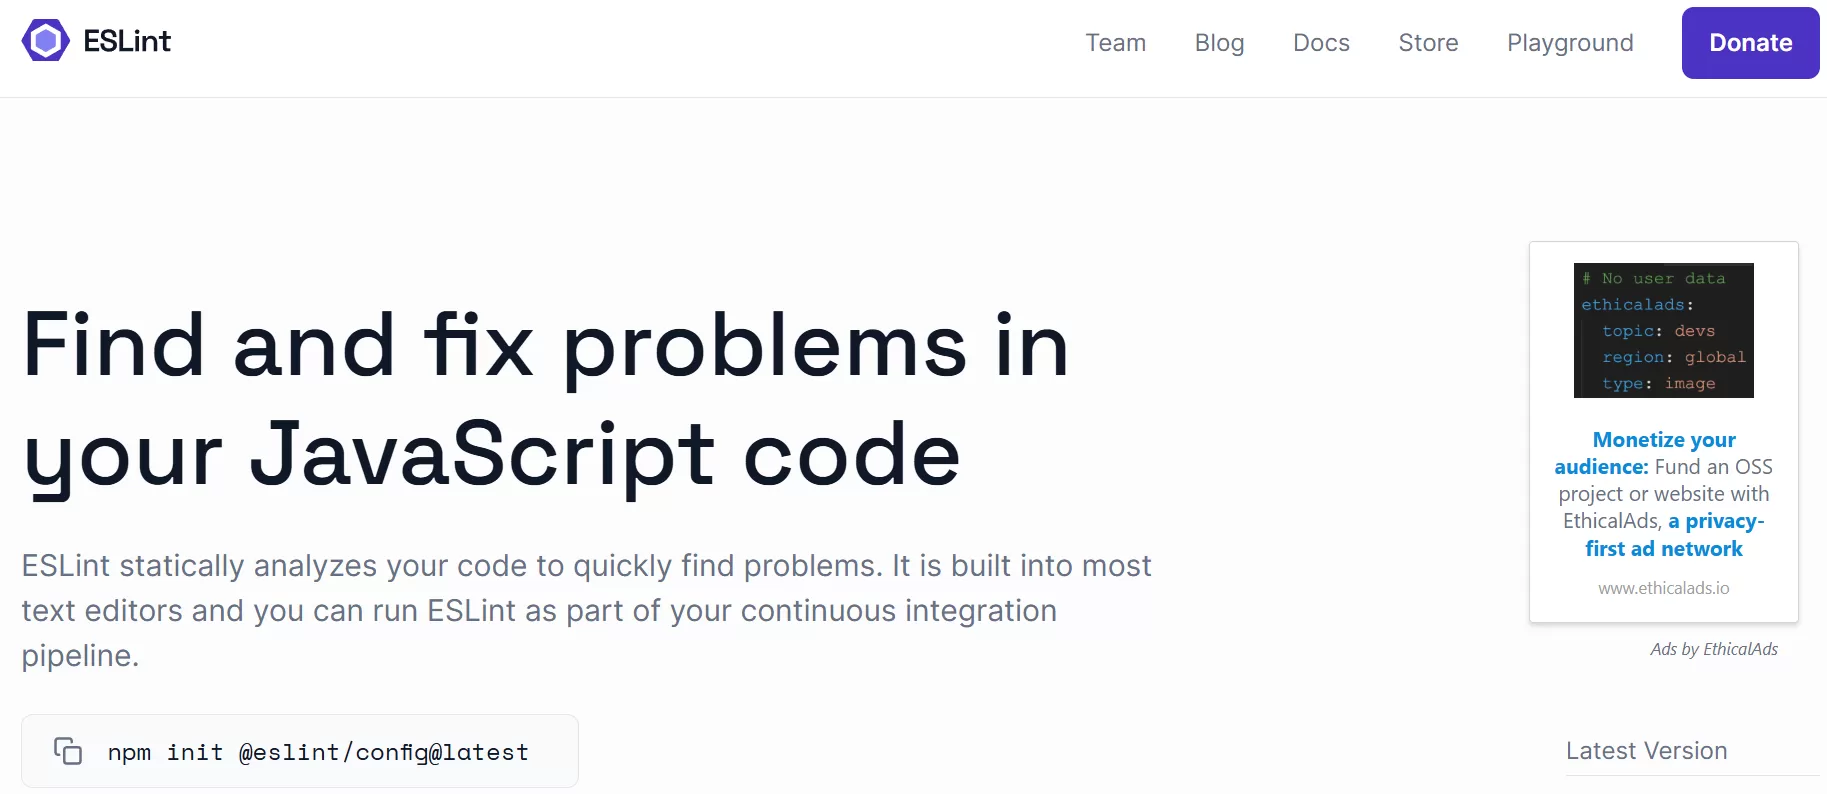Open the Docs page
1827x794 pixels.
click(1321, 43)
